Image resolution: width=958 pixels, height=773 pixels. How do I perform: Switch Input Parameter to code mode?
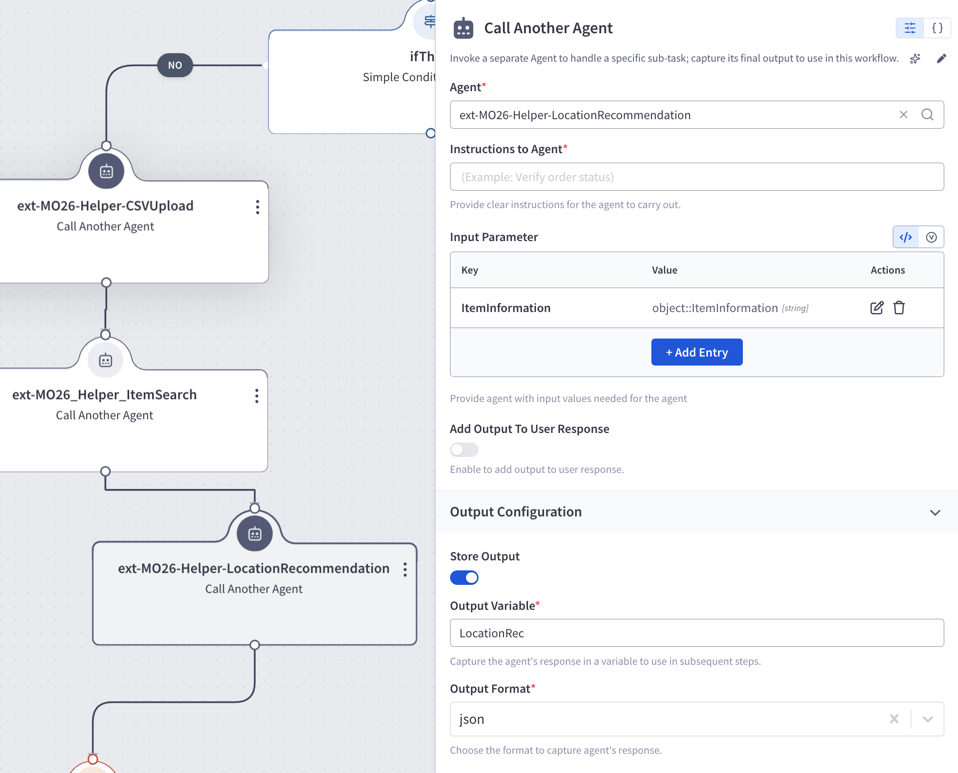tap(905, 237)
